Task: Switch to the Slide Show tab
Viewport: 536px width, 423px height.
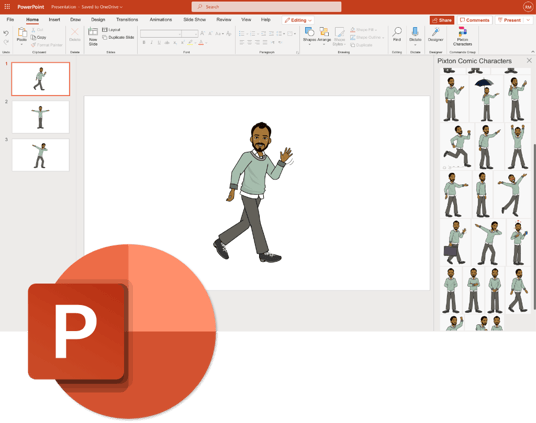Action: pyautogui.click(x=195, y=19)
